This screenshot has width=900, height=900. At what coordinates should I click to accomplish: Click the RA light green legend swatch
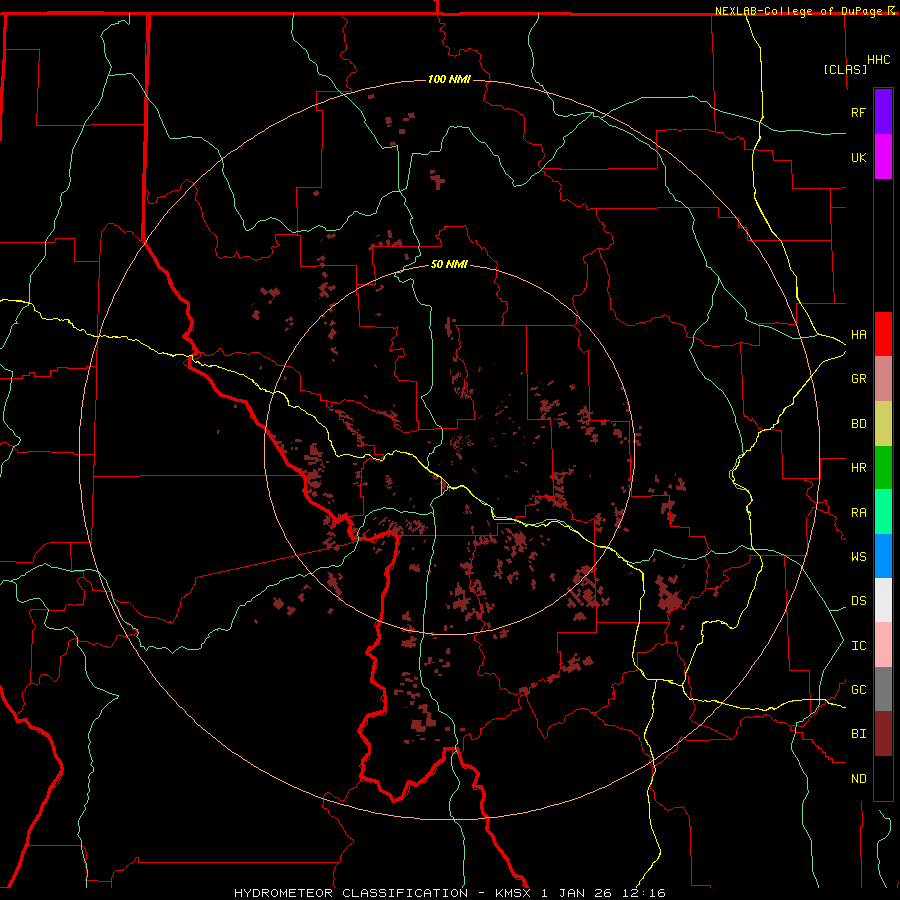tap(883, 512)
